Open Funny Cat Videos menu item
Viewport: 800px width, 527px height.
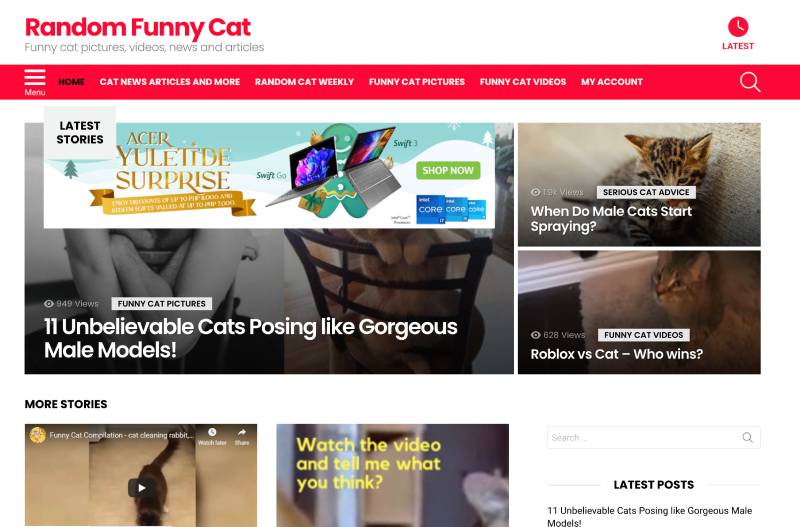coord(522,82)
